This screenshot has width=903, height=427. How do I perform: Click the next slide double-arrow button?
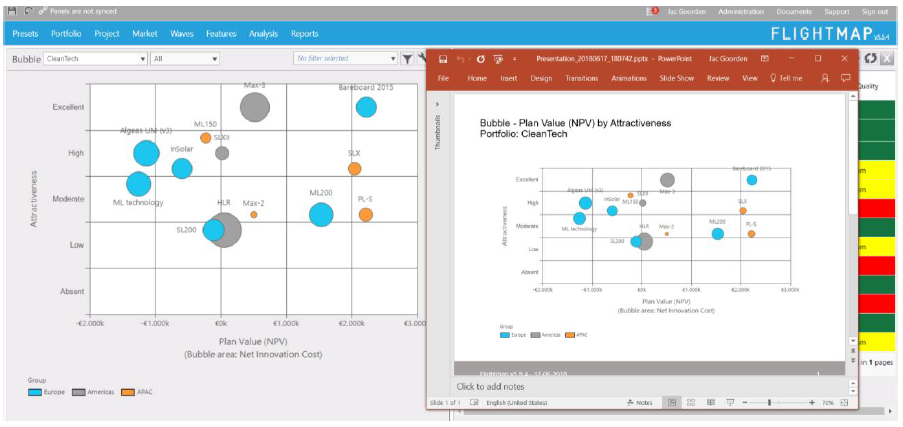pos(853,360)
